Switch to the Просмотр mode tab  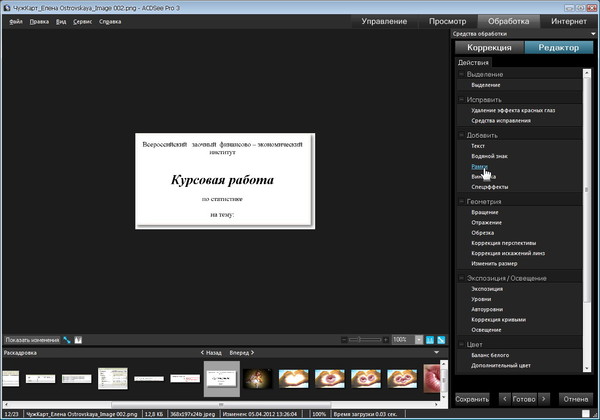[x=447, y=21]
